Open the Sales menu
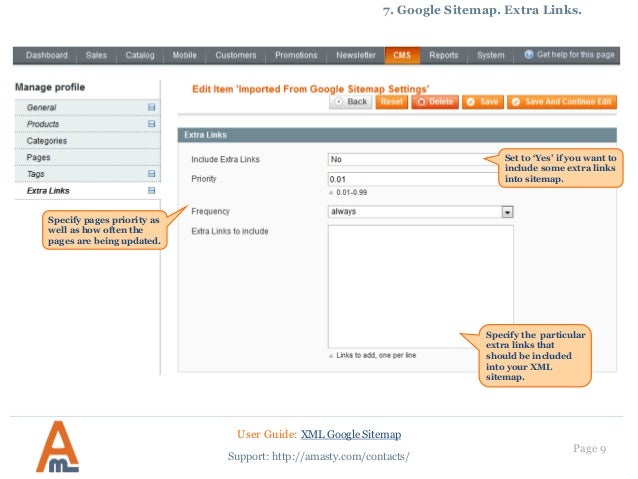638x479 pixels. (x=96, y=55)
